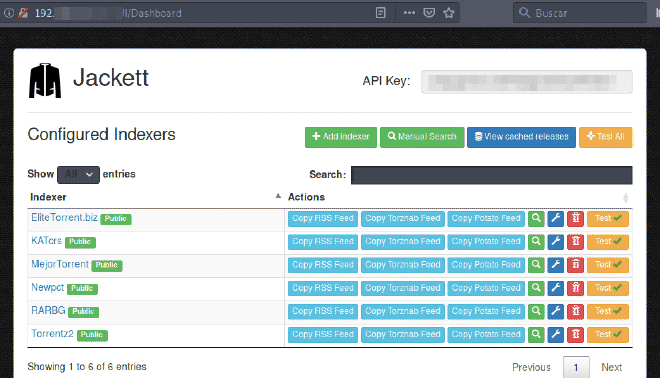The width and height of the screenshot is (660, 378).
Task: Copy Torznab Feed for Newpct
Action: [403, 288]
